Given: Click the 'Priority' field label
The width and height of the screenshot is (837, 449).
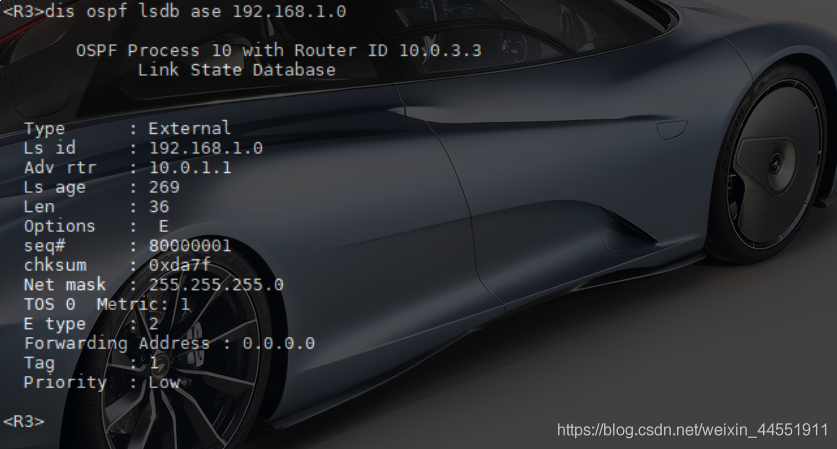Looking at the screenshot, I should tap(65, 383).
